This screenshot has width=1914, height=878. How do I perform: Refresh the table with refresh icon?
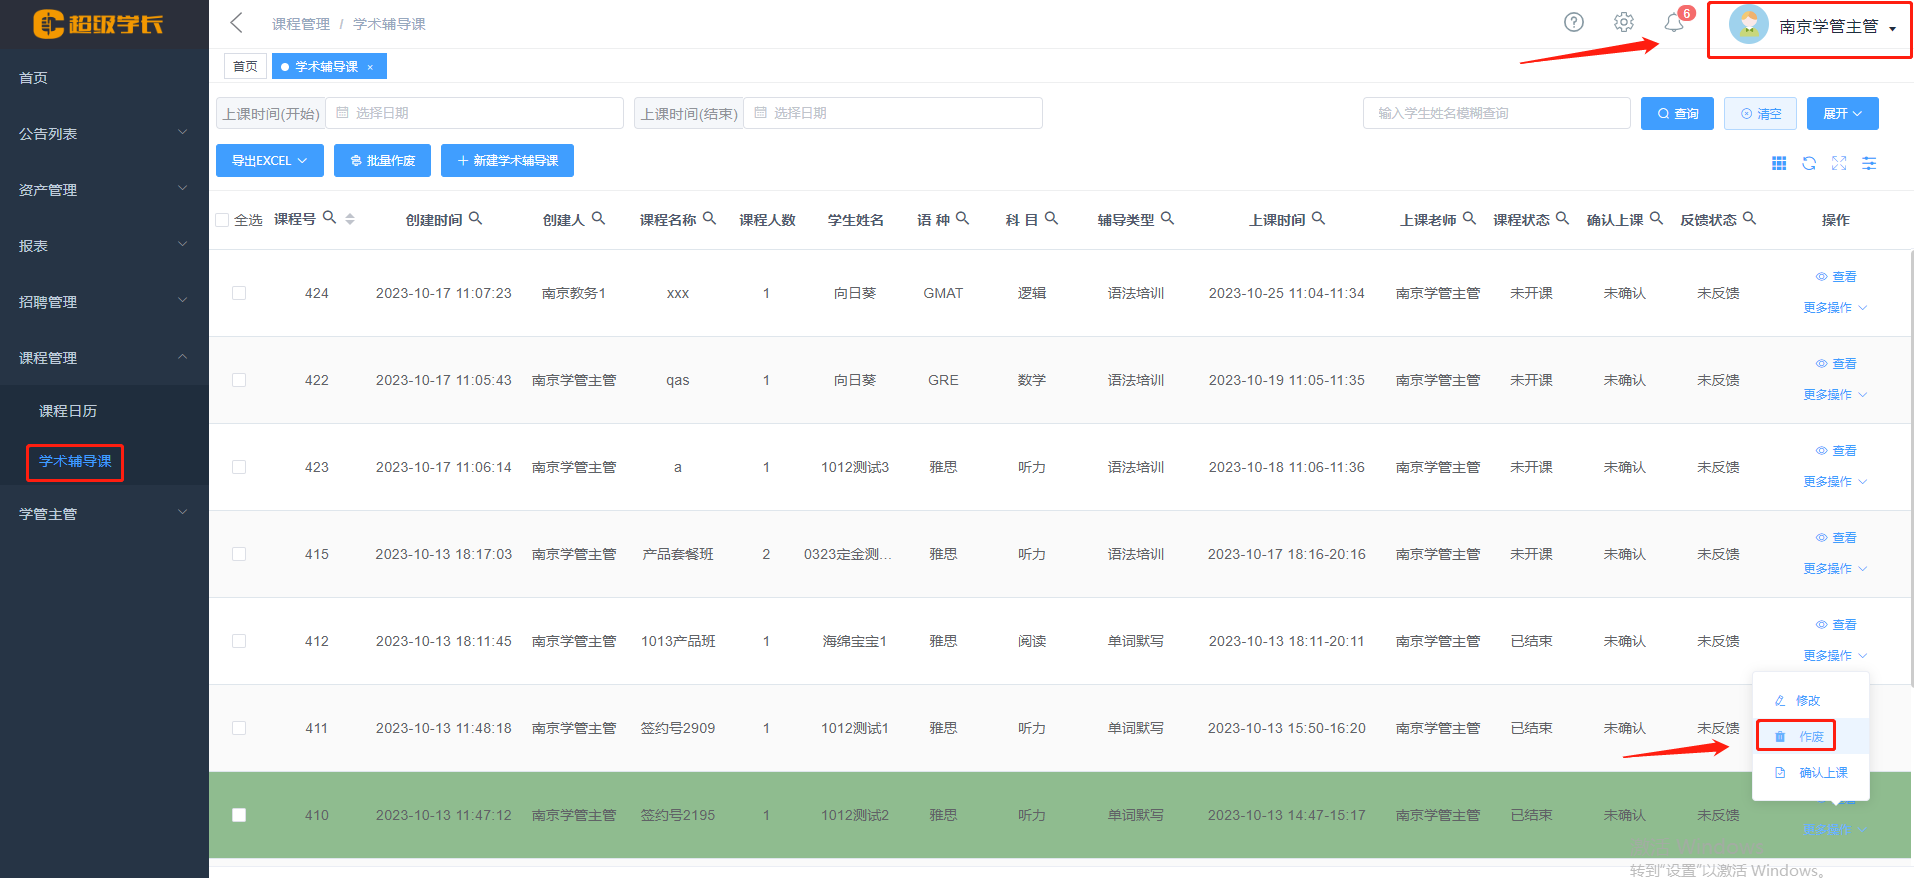point(1808,163)
